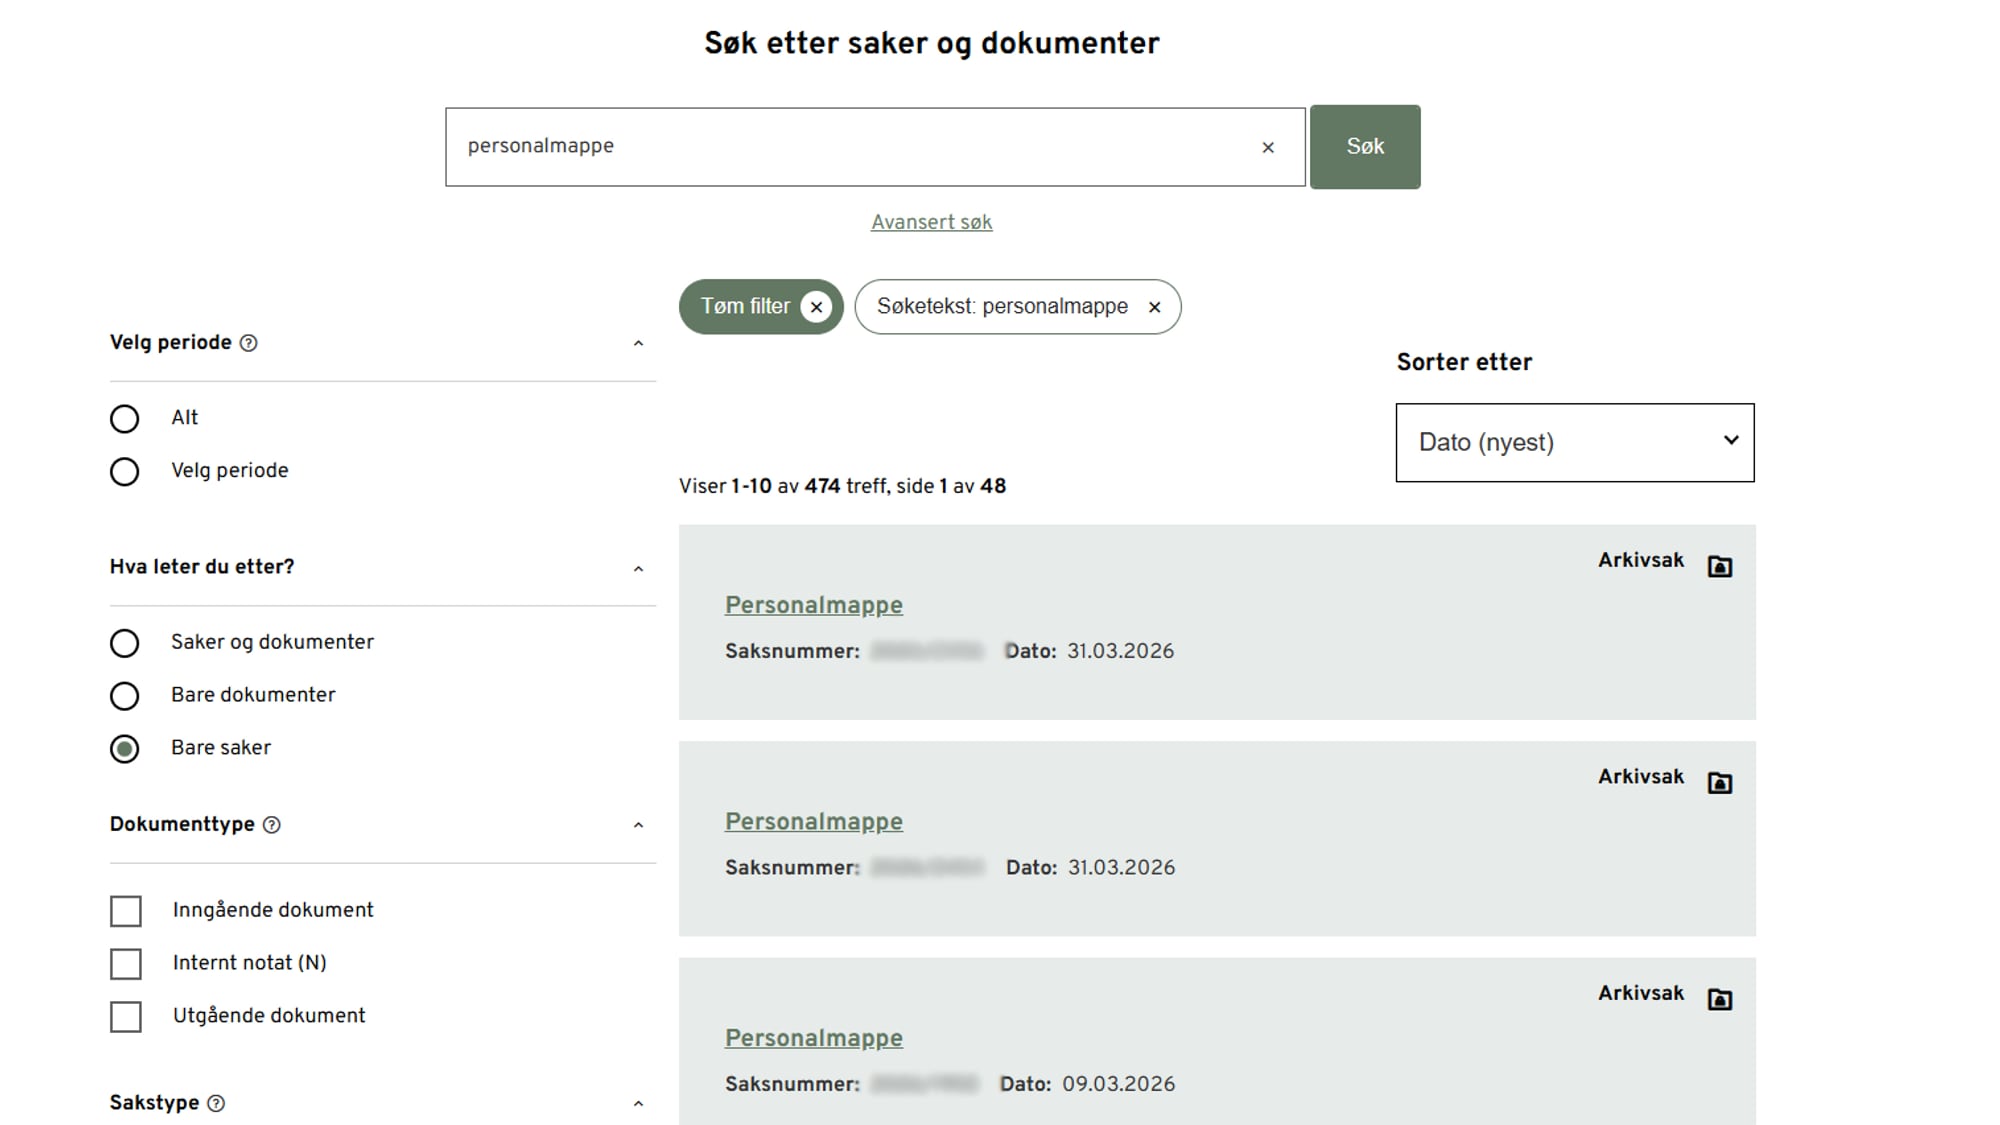The height and width of the screenshot is (1125, 2000).
Task: Click the Arkivsak folder icon in second result
Action: 1719,782
